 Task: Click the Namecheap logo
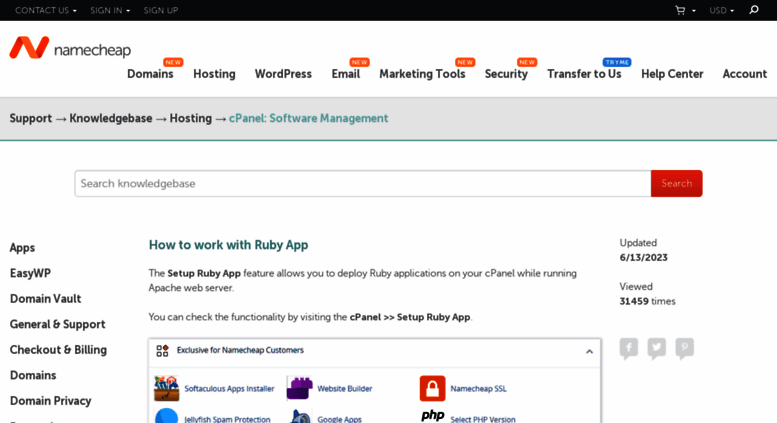point(70,48)
